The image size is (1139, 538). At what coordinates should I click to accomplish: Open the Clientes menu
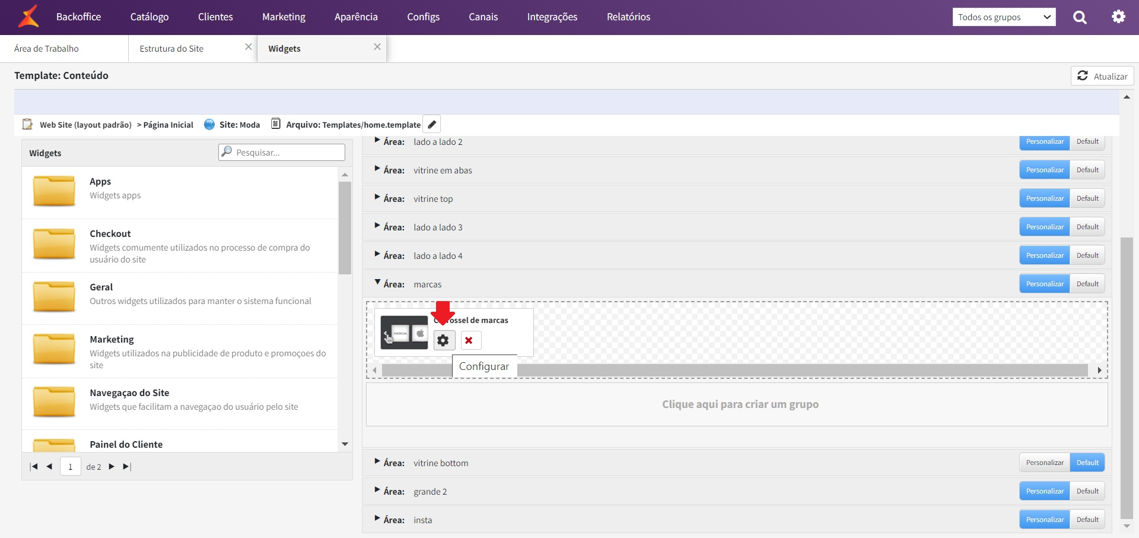pyautogui.click(x=215, y=17)
